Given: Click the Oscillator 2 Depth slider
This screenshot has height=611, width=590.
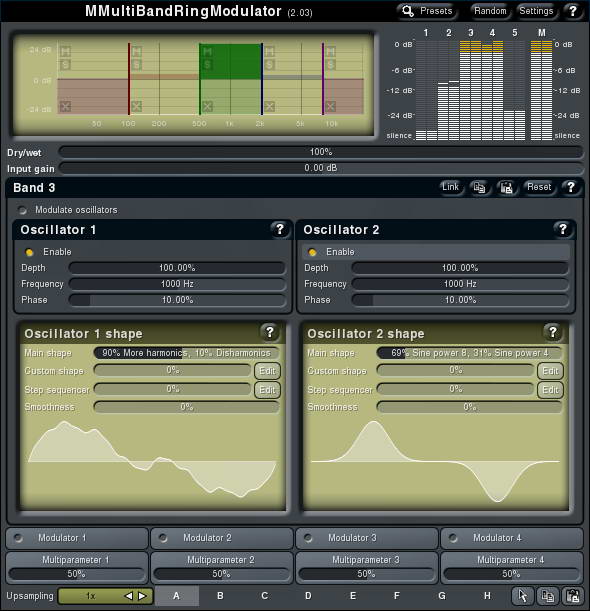Looking at the screenshot, I should (x=460, y=268).
